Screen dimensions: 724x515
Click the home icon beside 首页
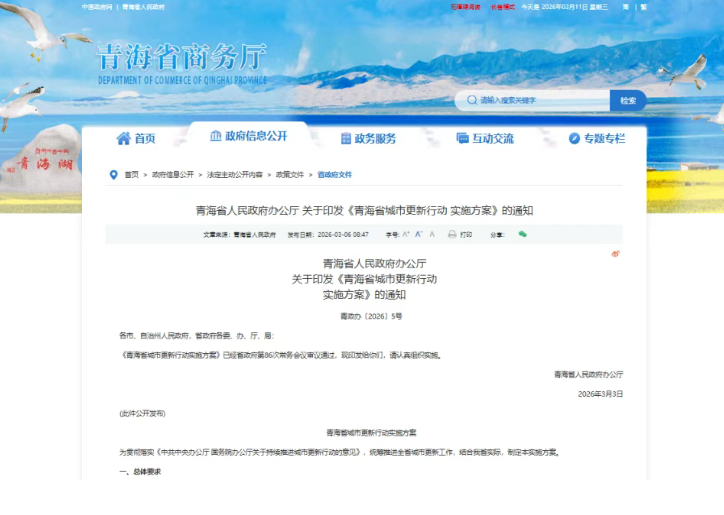pyautogui.click(x=123, y=138)
